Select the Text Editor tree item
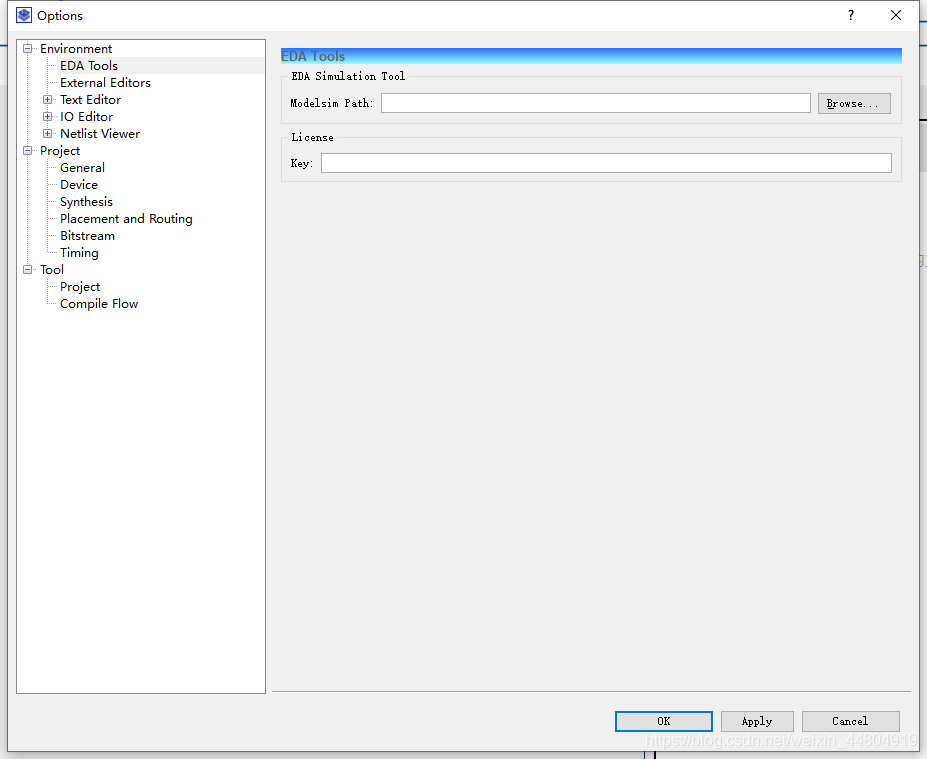This screenshot has height=759, width=927. coord(90,99)
